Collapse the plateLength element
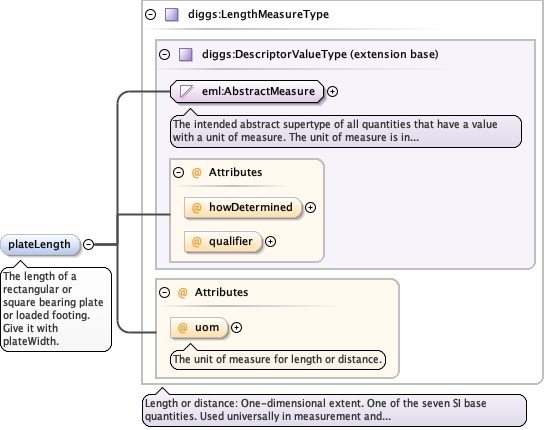This screenshot has width=545, height=430. pyautogui.click(x=89, y=244)
